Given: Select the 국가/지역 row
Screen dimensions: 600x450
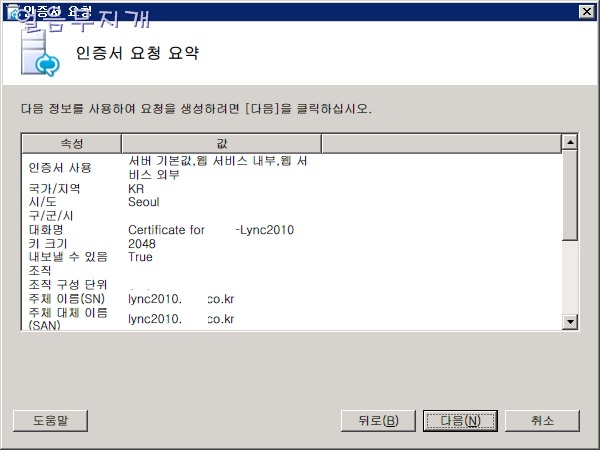Looking at the screenshot, I should point(292,188).
